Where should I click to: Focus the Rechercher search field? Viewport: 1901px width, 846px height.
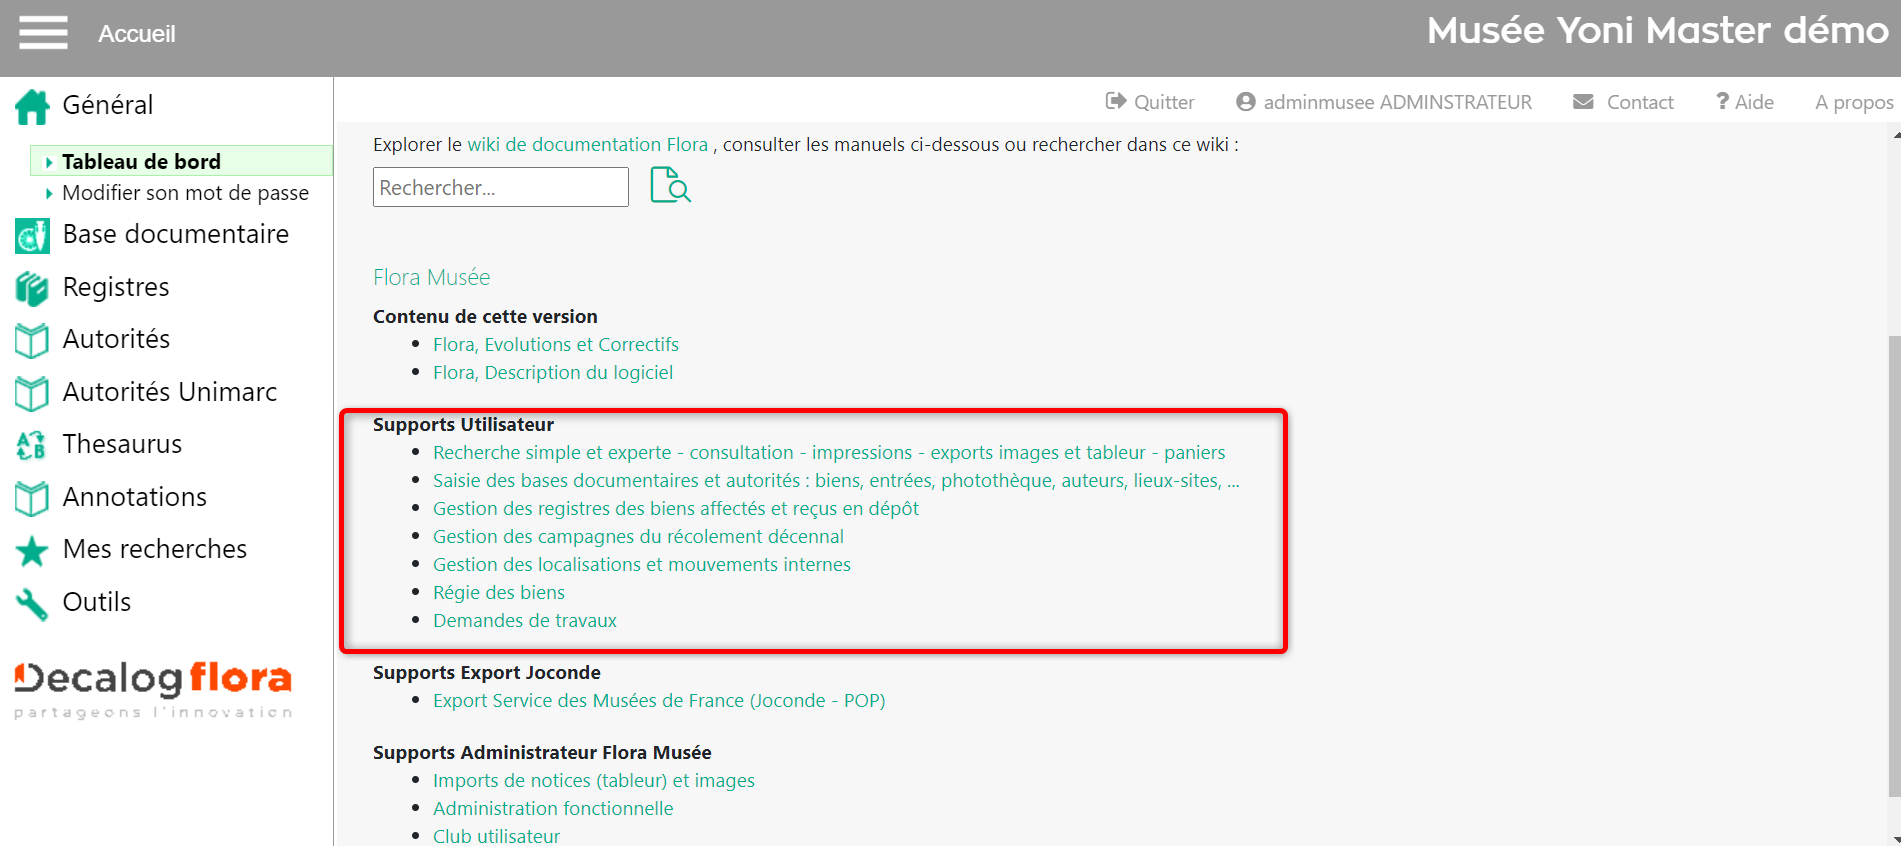pyautogui.click(x=501, y=187)
